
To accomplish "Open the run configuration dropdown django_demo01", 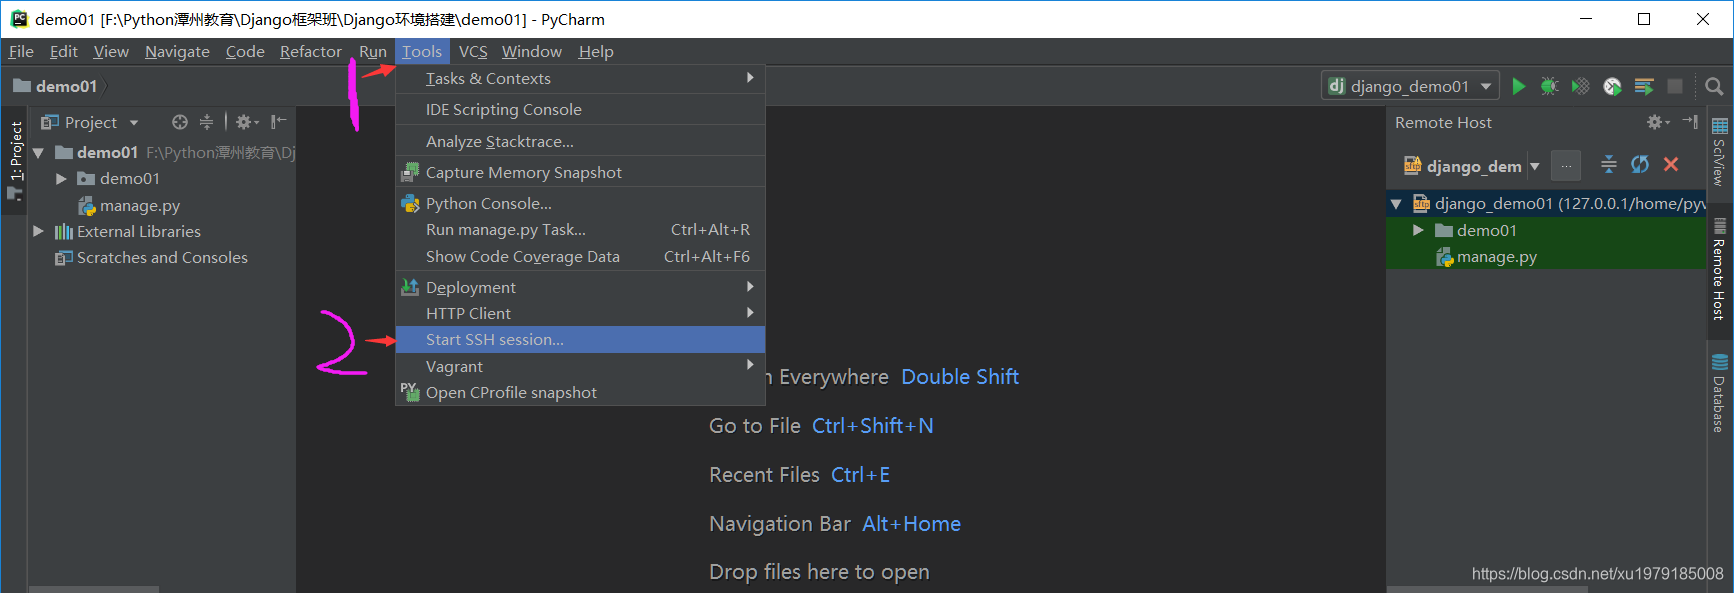I will (x=1410, y=86).
